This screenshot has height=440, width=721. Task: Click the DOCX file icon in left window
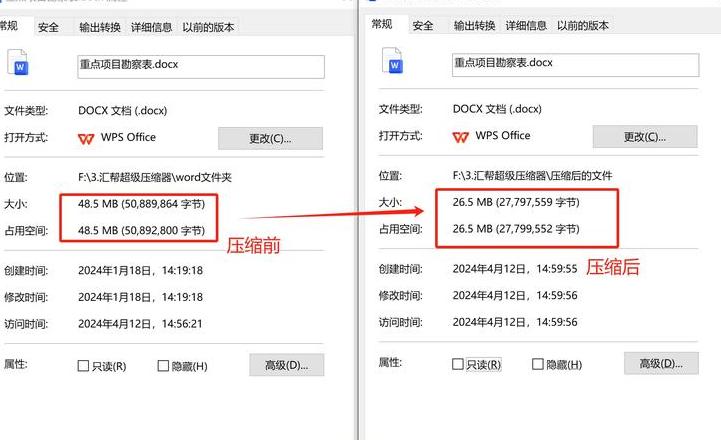click(17, 62)
